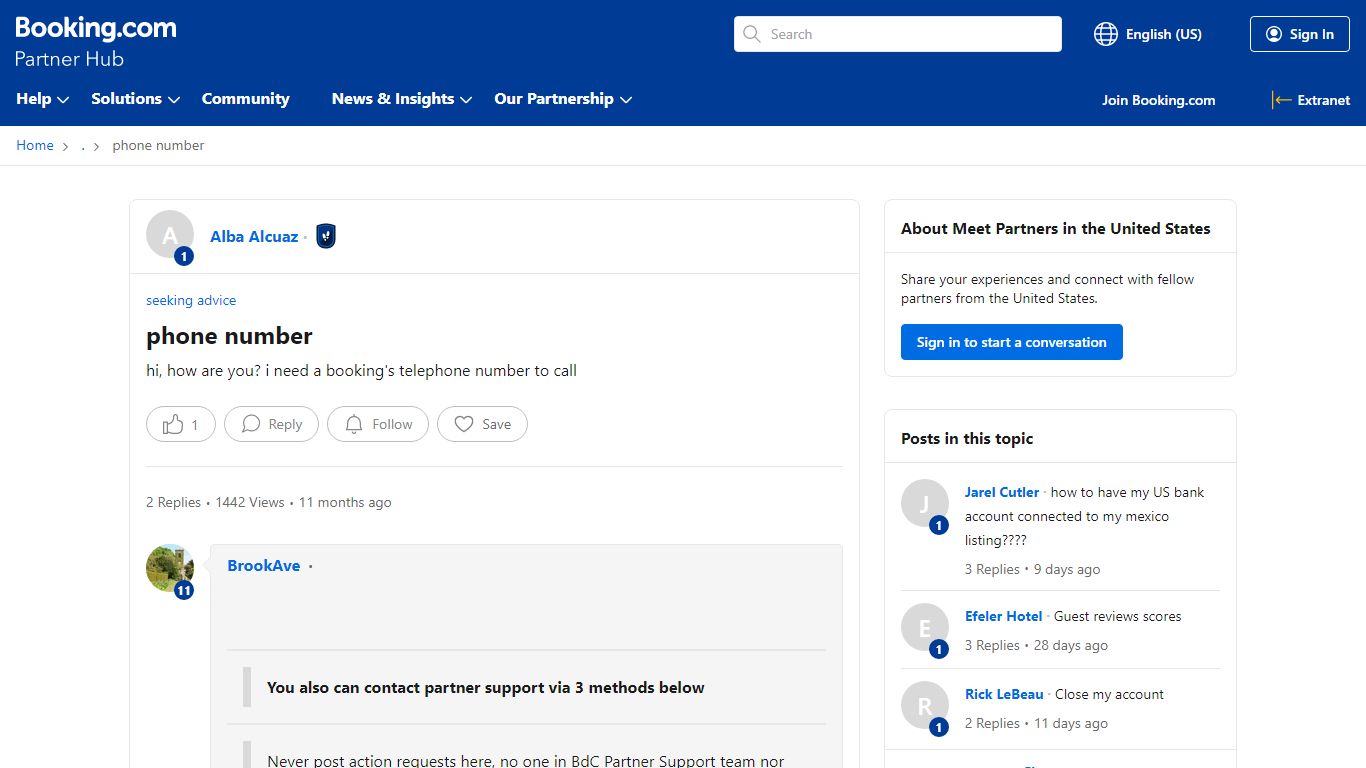1366x768 pixels.
Task: Open Efeler Hotel's profile link
Action: coord(1004,616)
